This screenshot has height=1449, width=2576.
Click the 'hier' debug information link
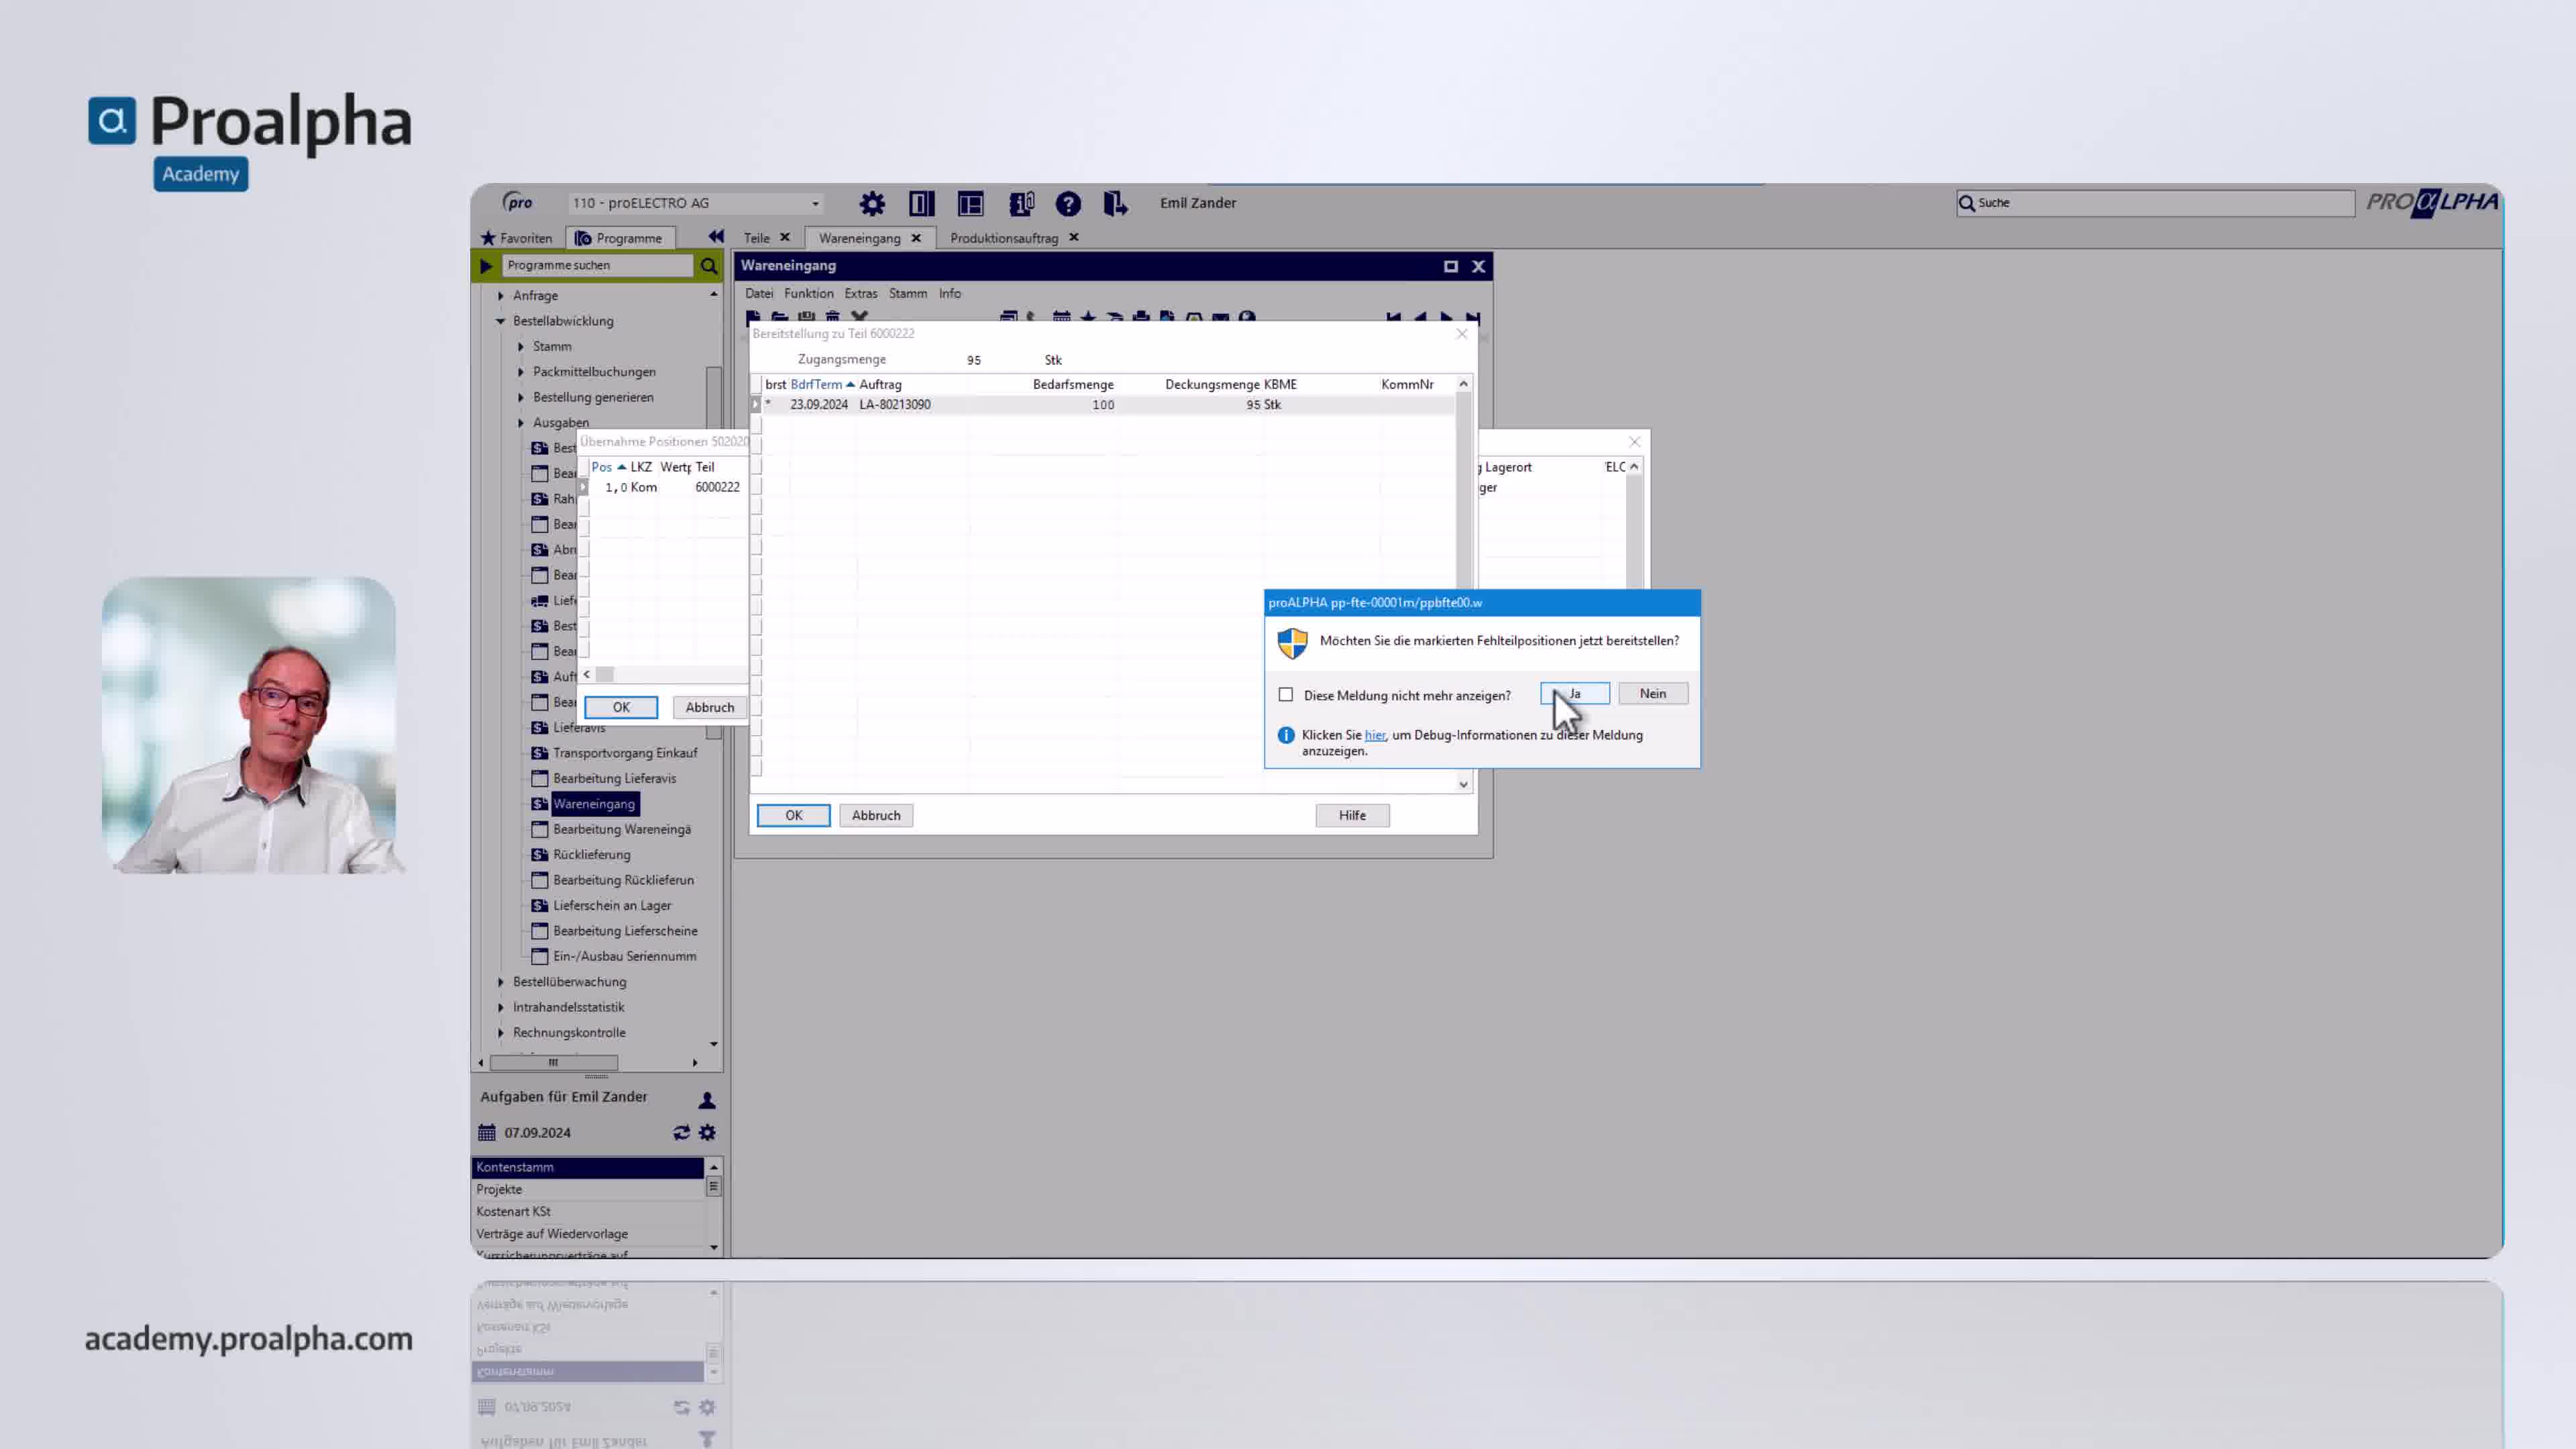point(1375,735)
